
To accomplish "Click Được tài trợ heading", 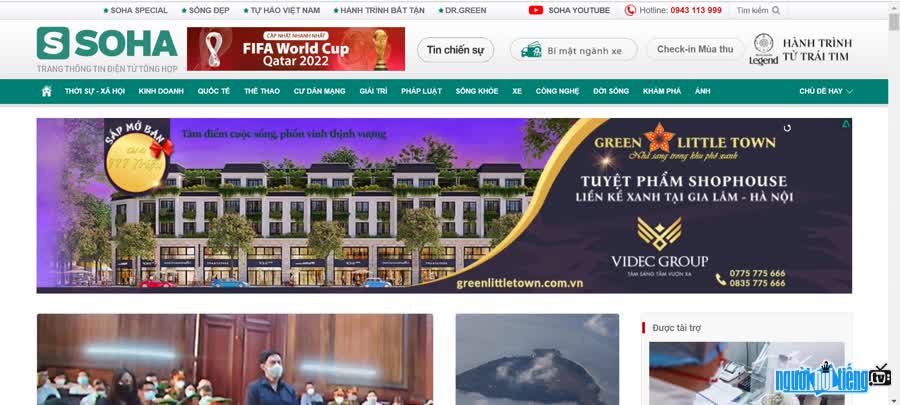I will (x=676, y=328).
